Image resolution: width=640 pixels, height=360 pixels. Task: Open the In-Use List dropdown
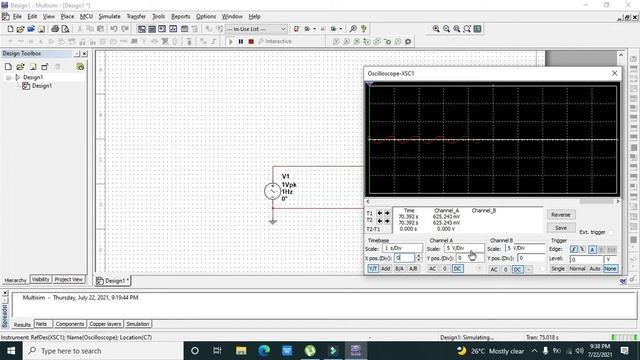[256, 29]
